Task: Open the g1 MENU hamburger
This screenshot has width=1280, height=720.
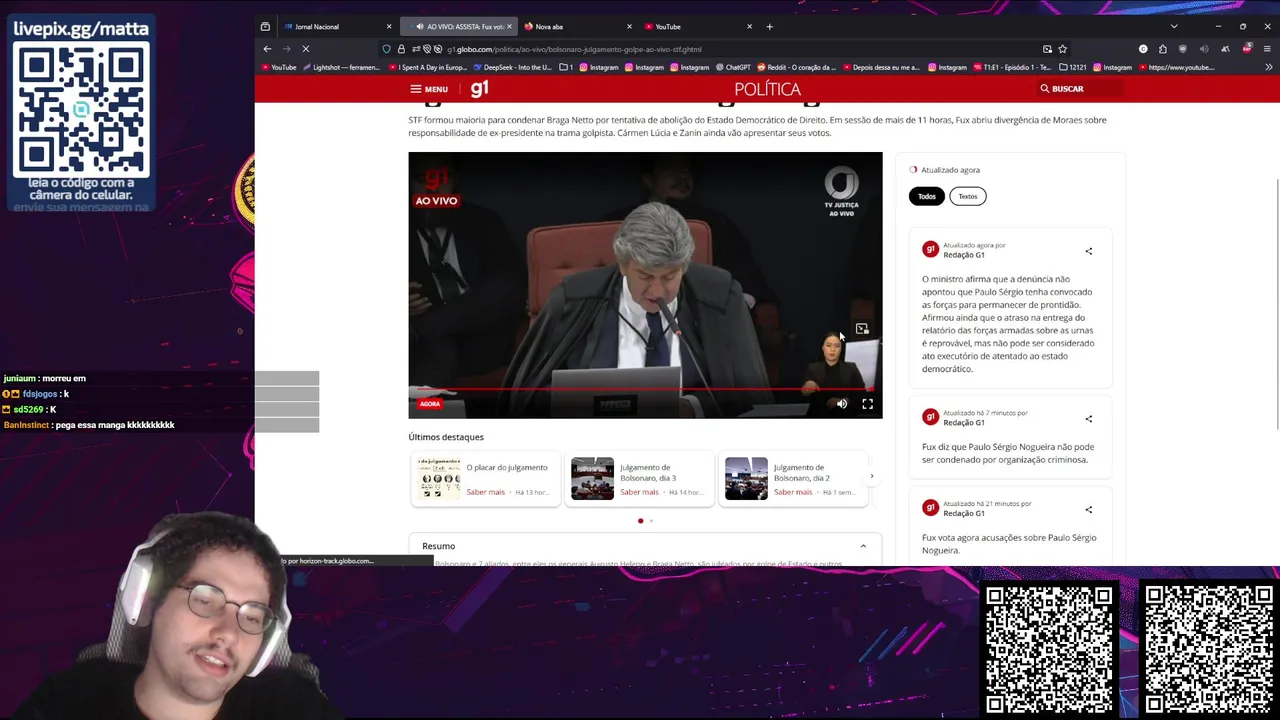Action: [x=429, y=89]
